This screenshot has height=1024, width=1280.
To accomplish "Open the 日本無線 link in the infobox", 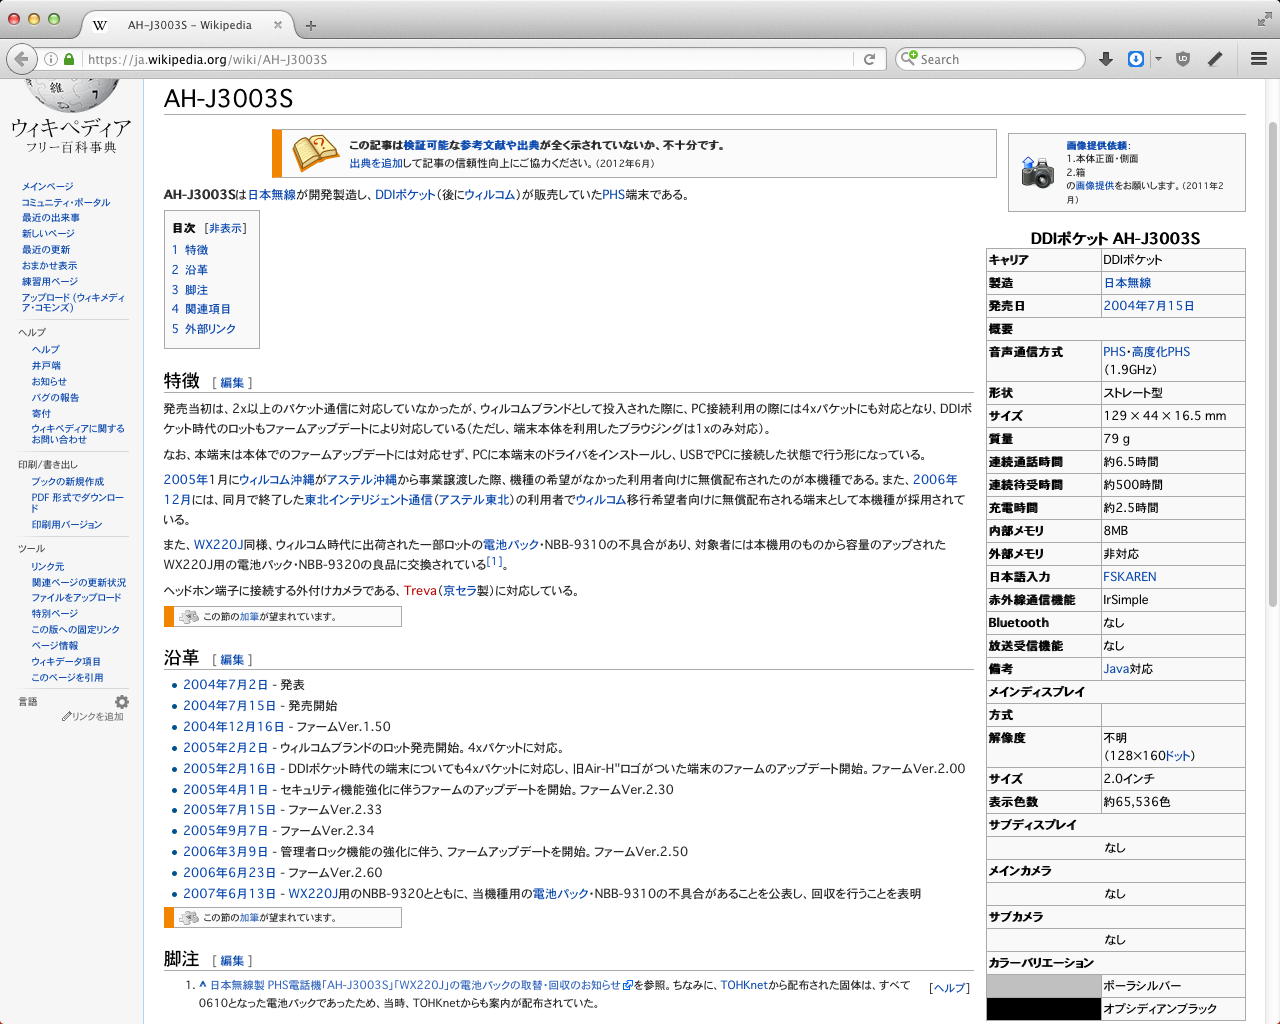I will click(1127, 283).
